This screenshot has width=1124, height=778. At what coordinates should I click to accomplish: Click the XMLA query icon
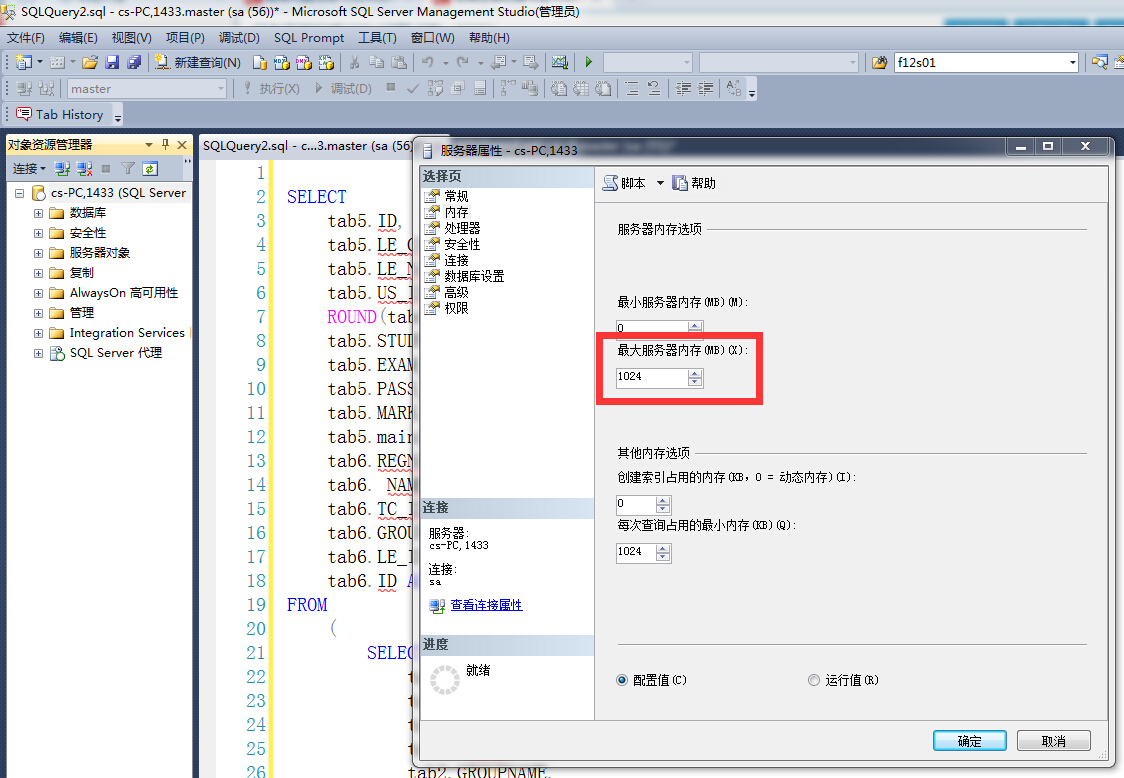click(326, 62)
